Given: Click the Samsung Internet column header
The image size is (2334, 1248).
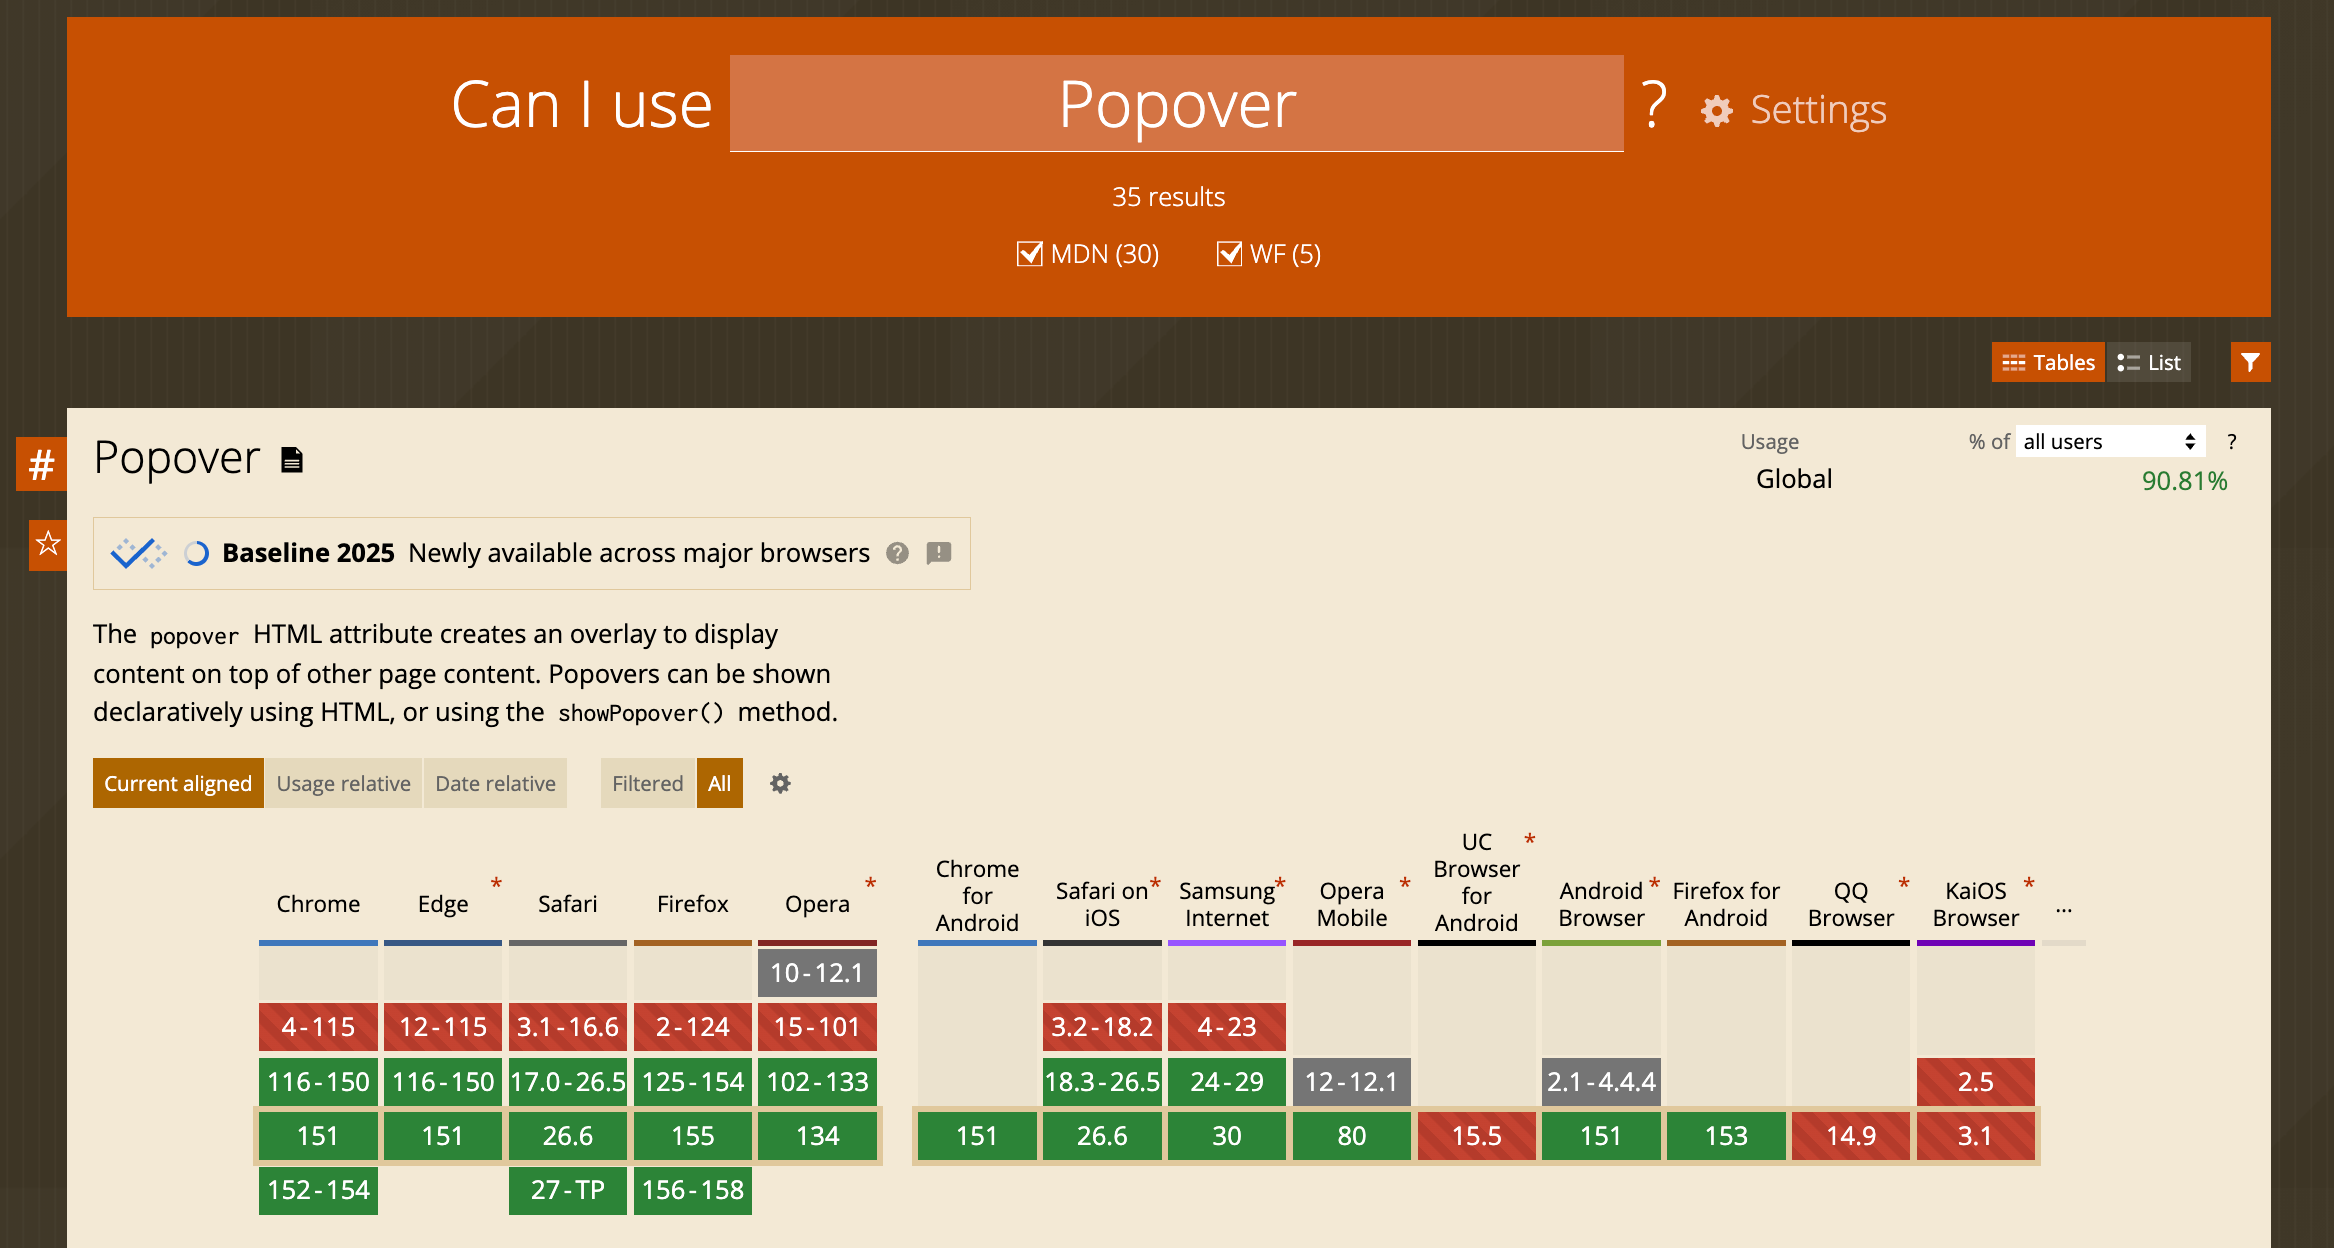Looking at the screenshot, I should tap(1227, 904).
